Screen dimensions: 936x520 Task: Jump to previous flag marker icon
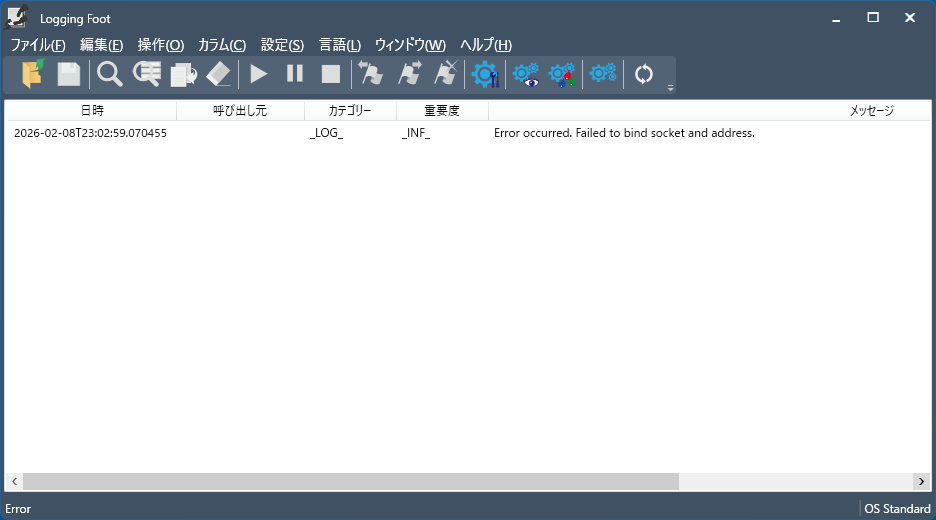pyautogui.click(x=371, y=74)
